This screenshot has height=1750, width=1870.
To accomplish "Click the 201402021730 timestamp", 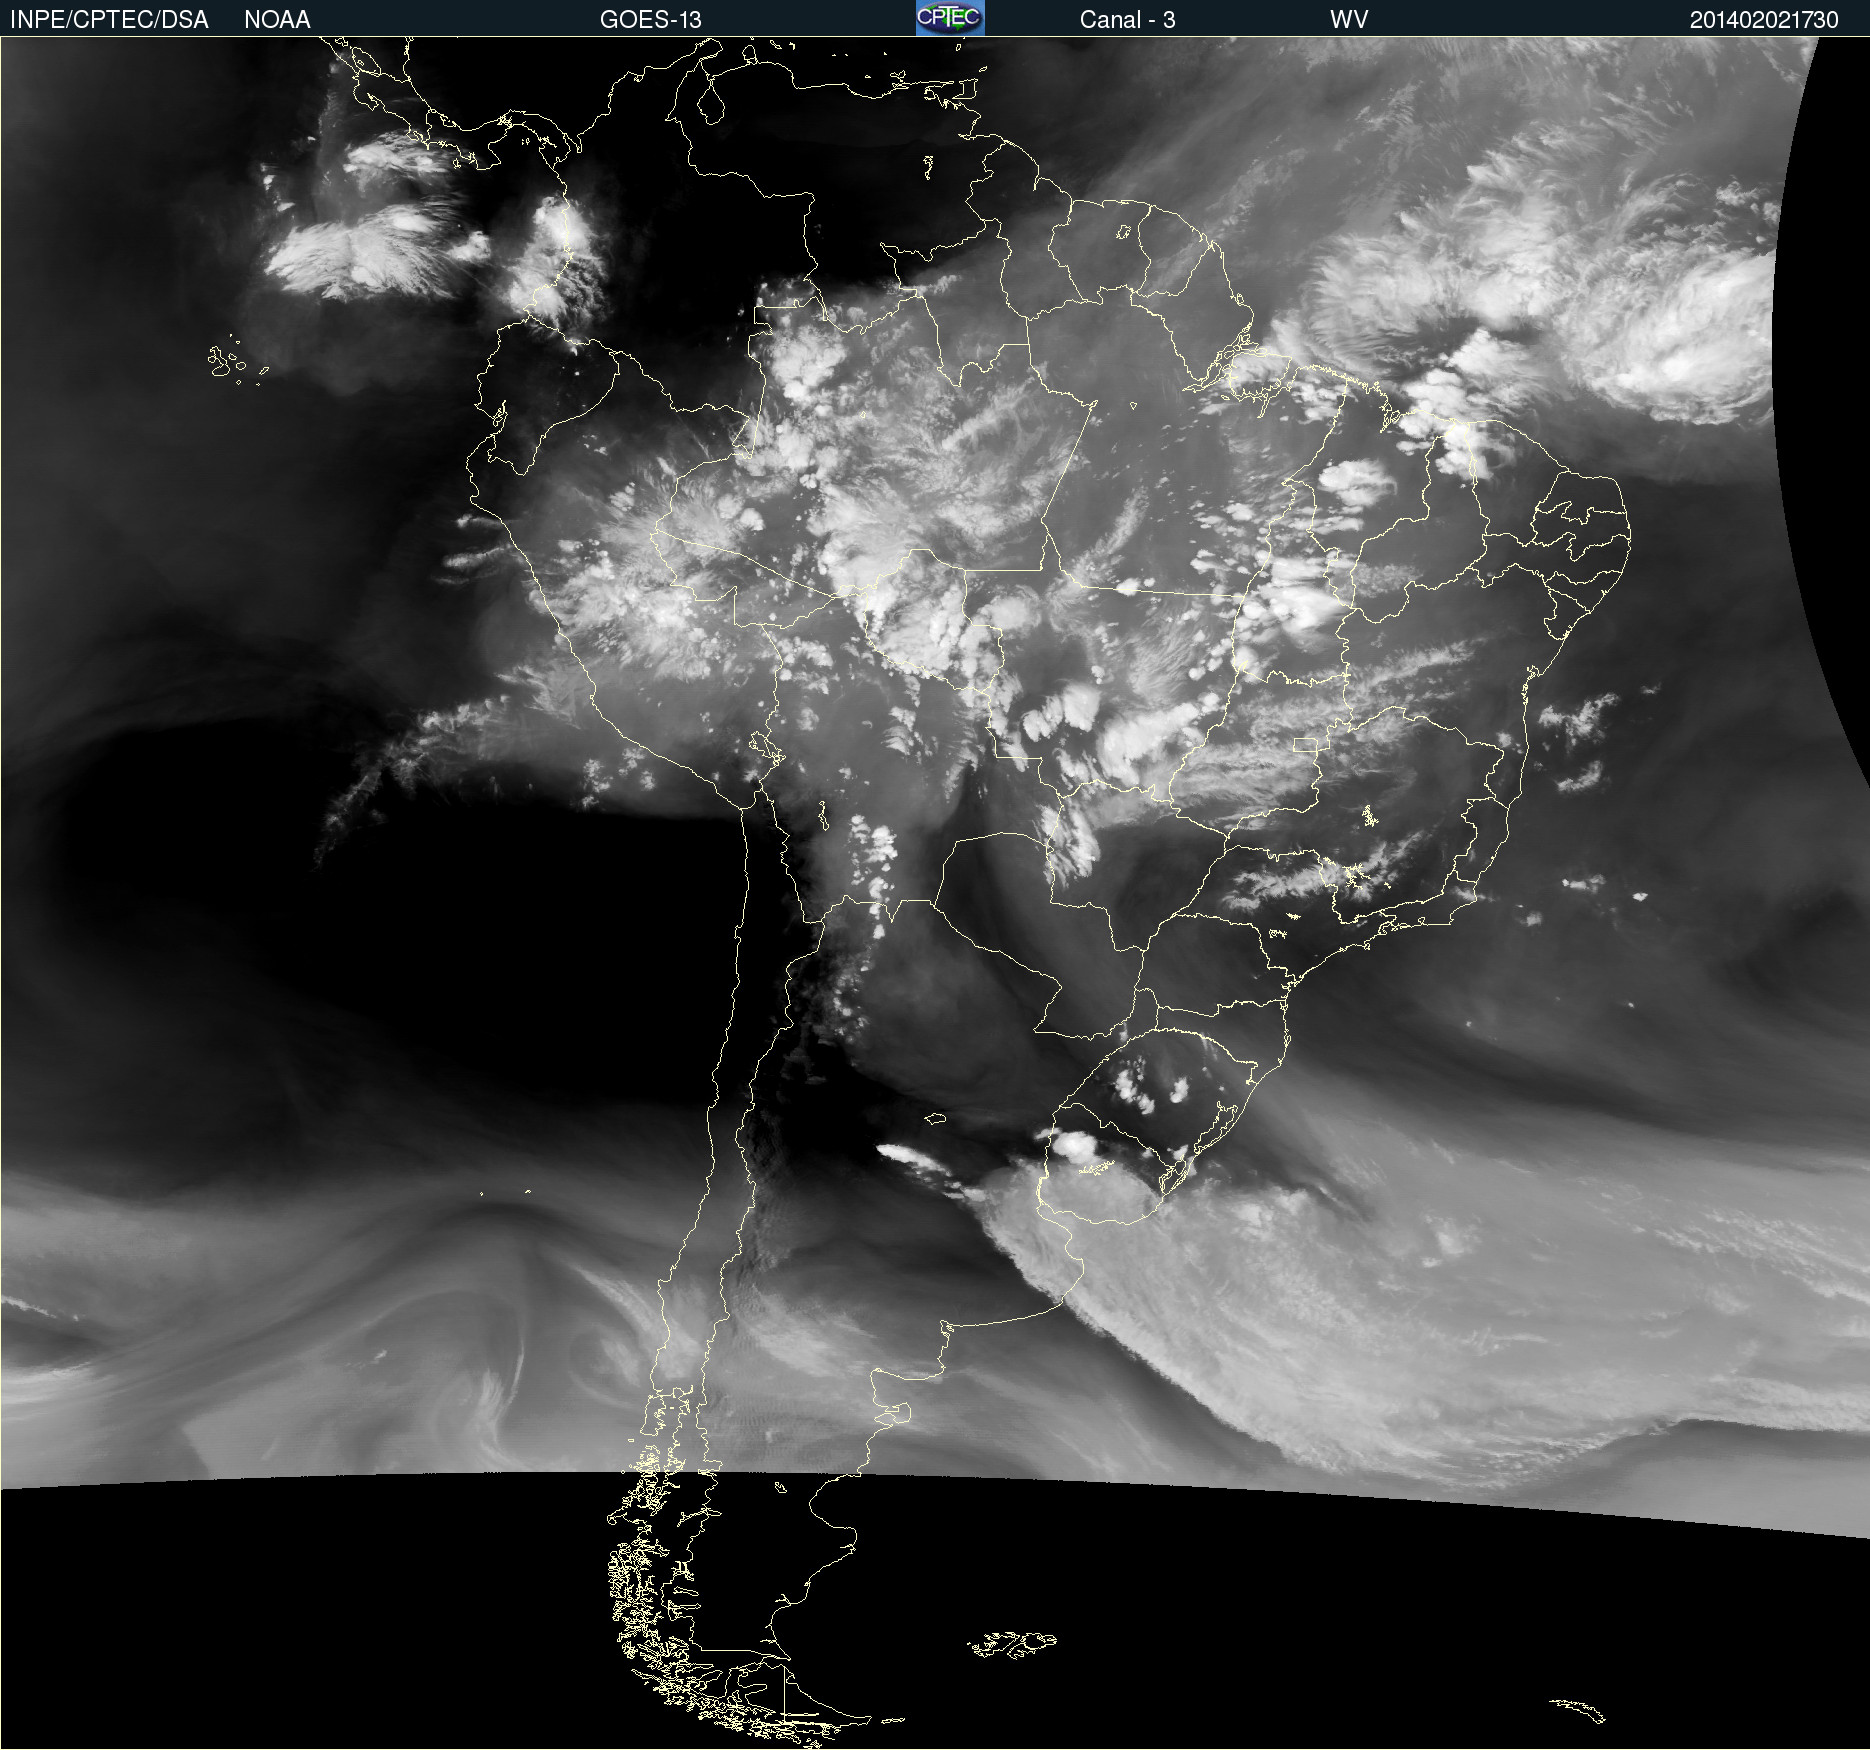I will click(x=1764, y=20).
